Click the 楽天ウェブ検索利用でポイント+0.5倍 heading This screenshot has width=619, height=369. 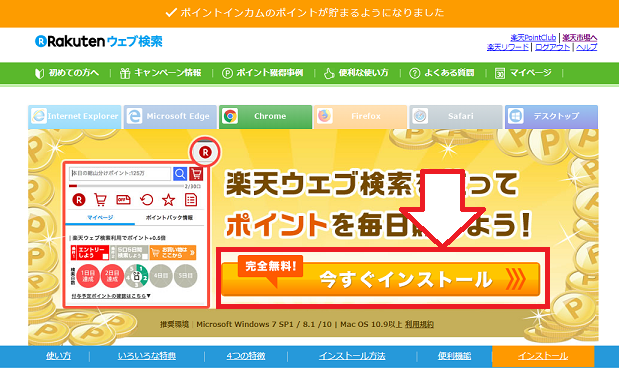pyautogui.click(x=119, y=238)
